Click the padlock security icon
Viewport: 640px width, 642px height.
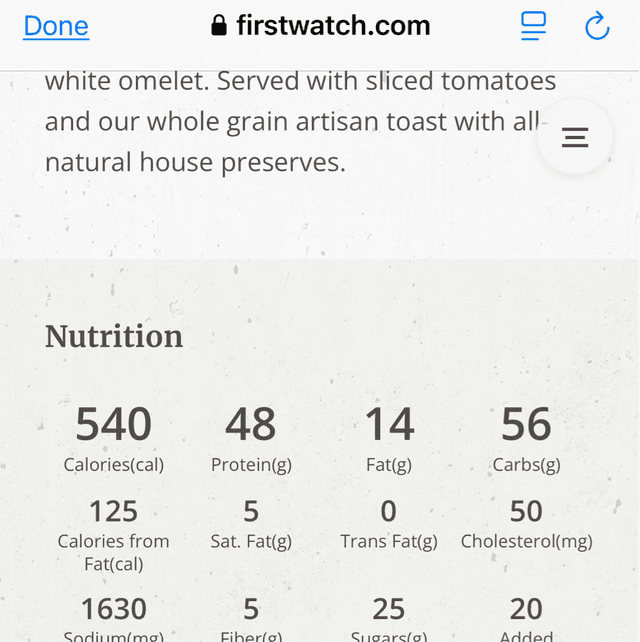[219, 26]
